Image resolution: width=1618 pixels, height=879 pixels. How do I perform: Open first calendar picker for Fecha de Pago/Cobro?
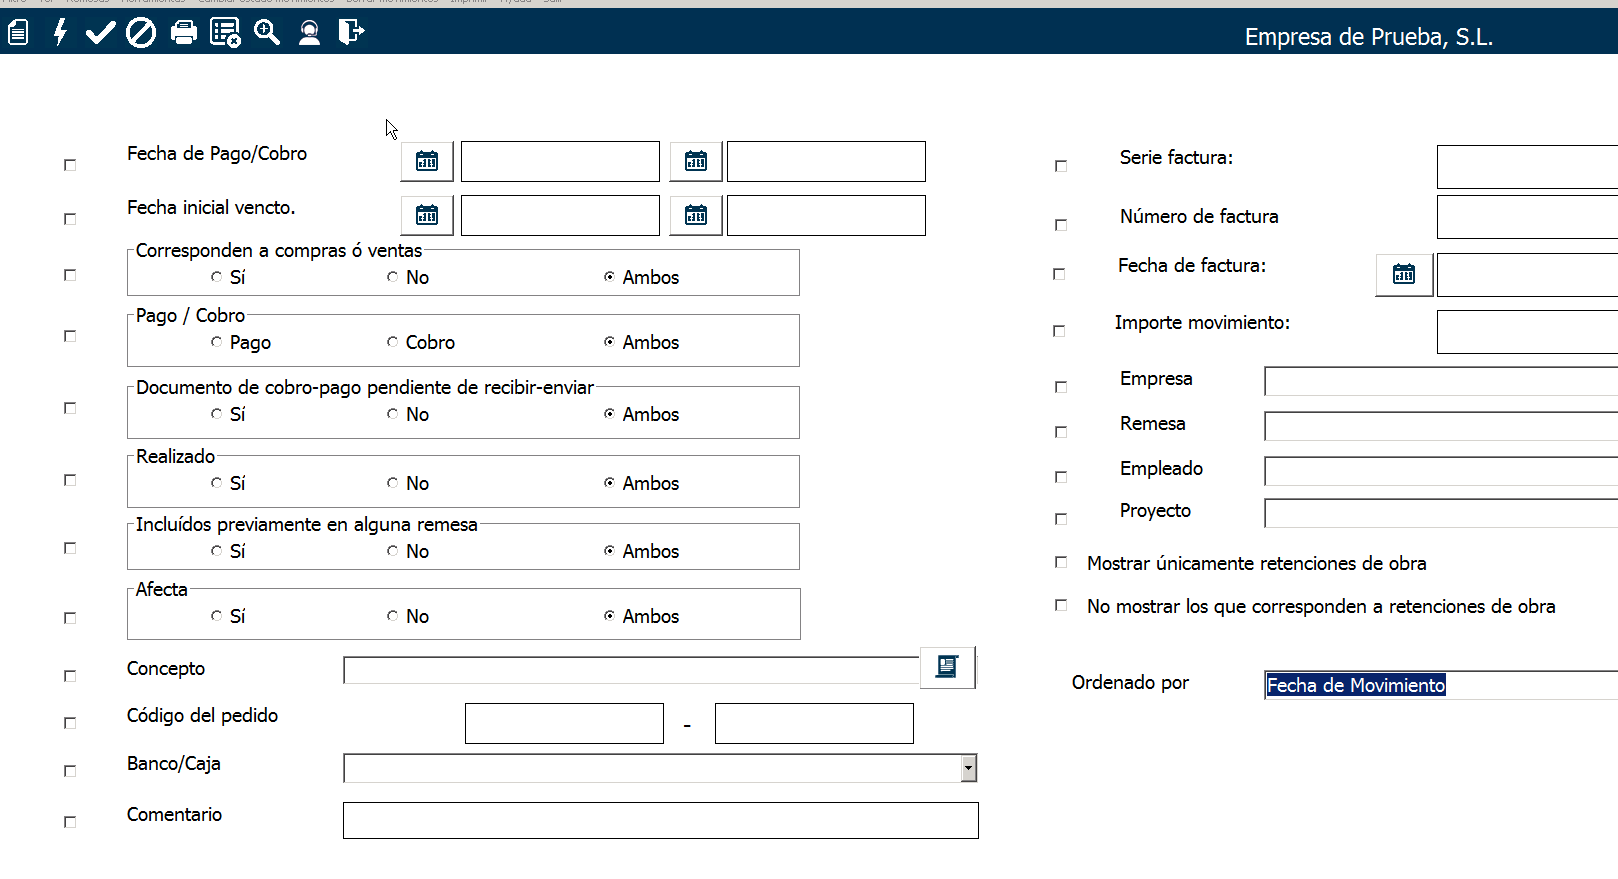pyautogui.click(x=427, y=161)
